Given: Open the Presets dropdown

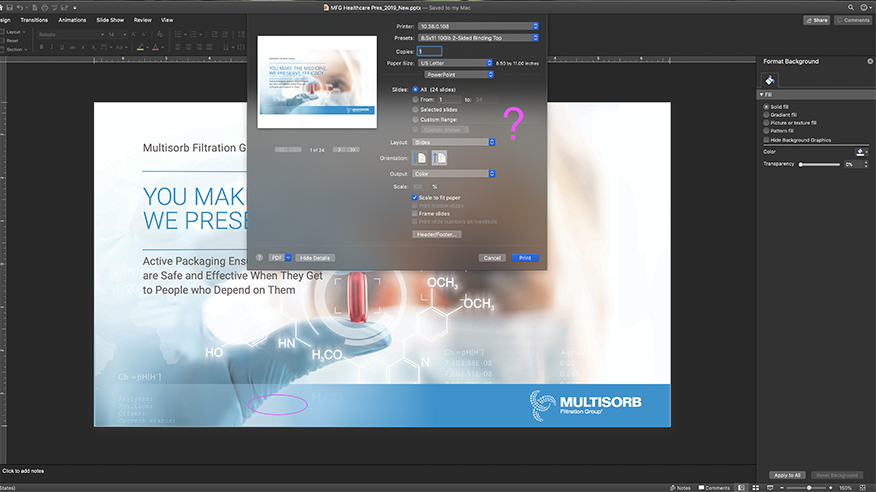Looking at the screenshot, I should (478, 38).
